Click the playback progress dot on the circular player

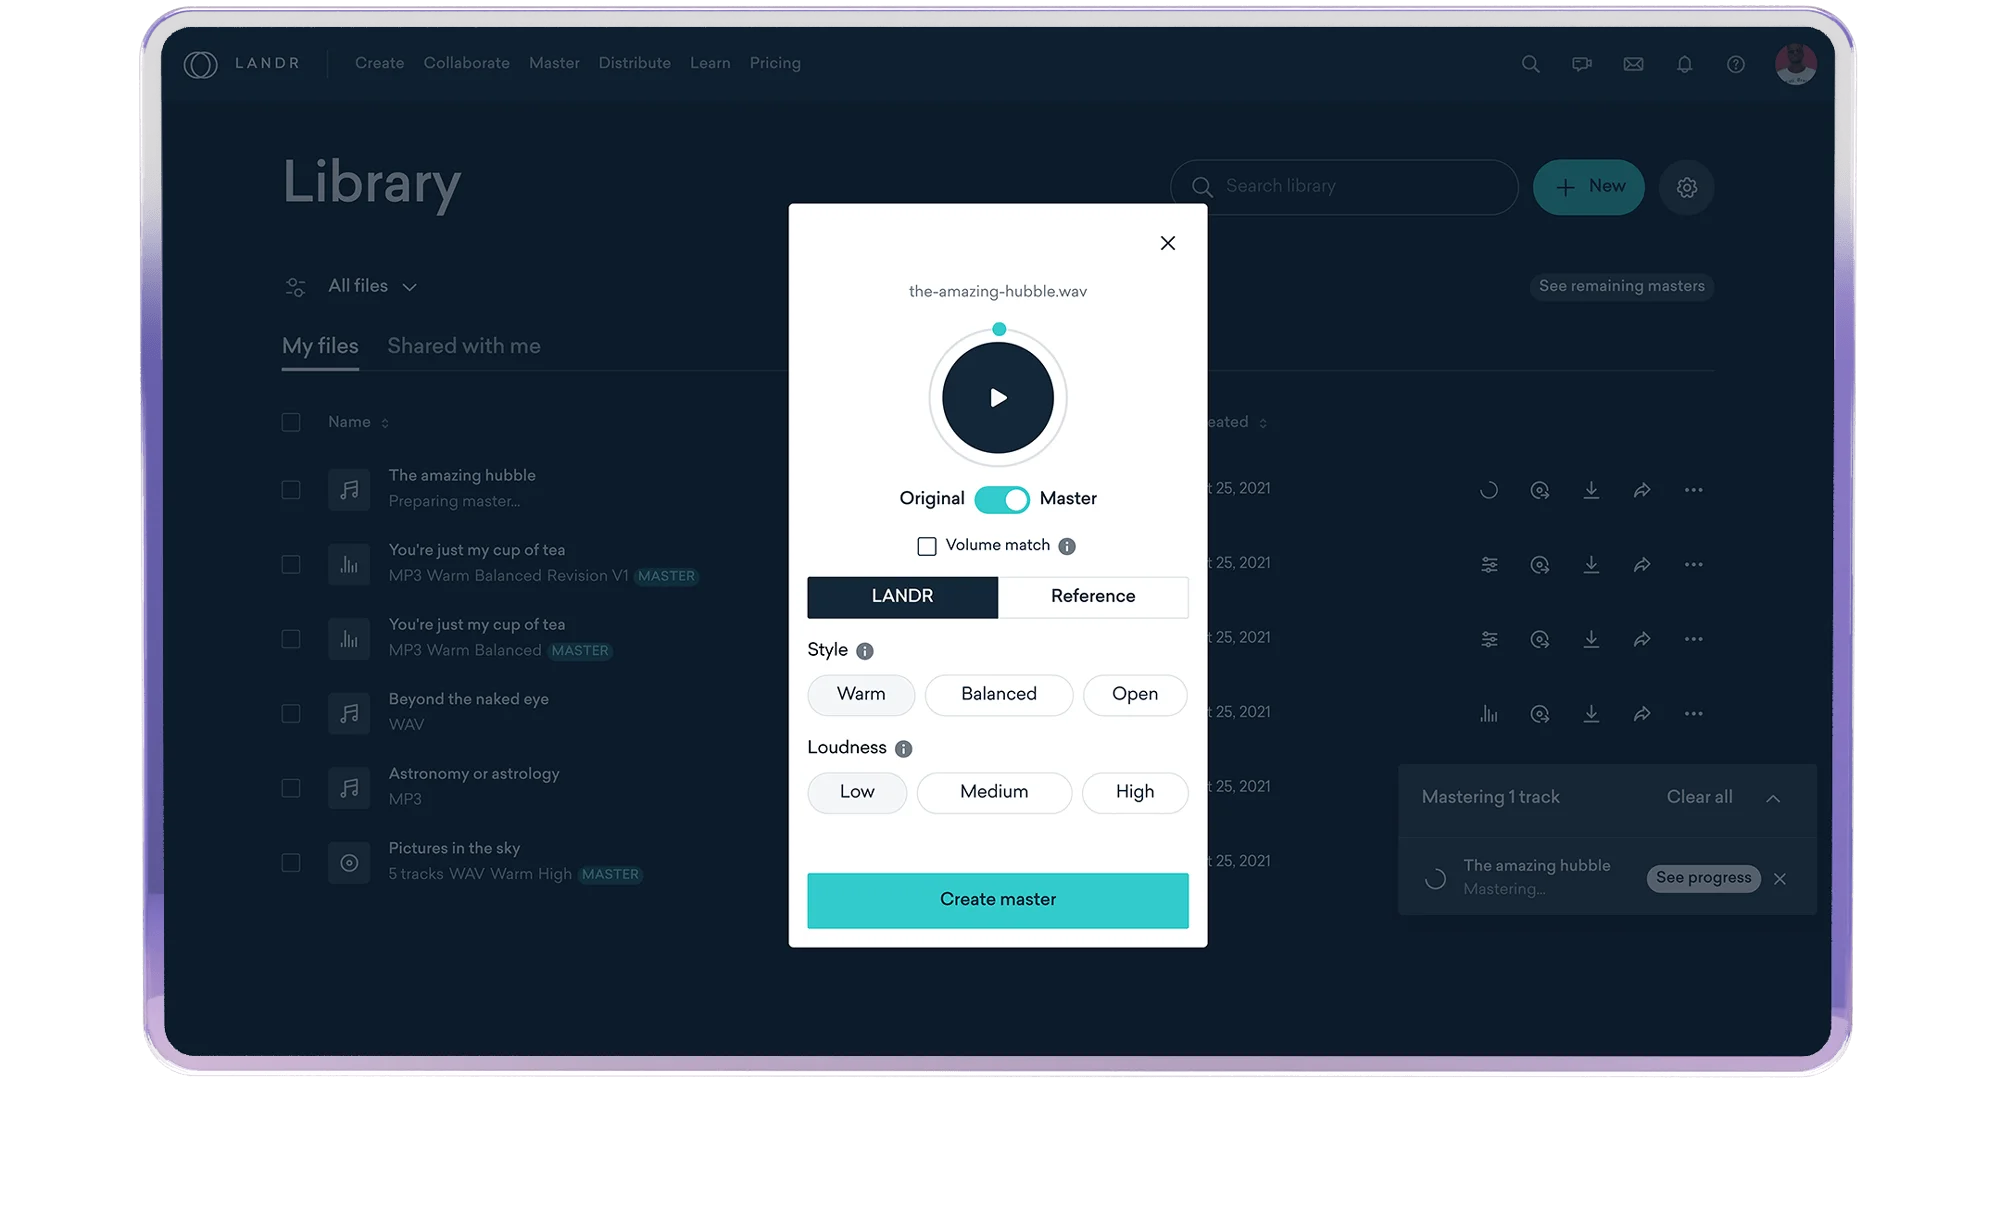(999, 329)
